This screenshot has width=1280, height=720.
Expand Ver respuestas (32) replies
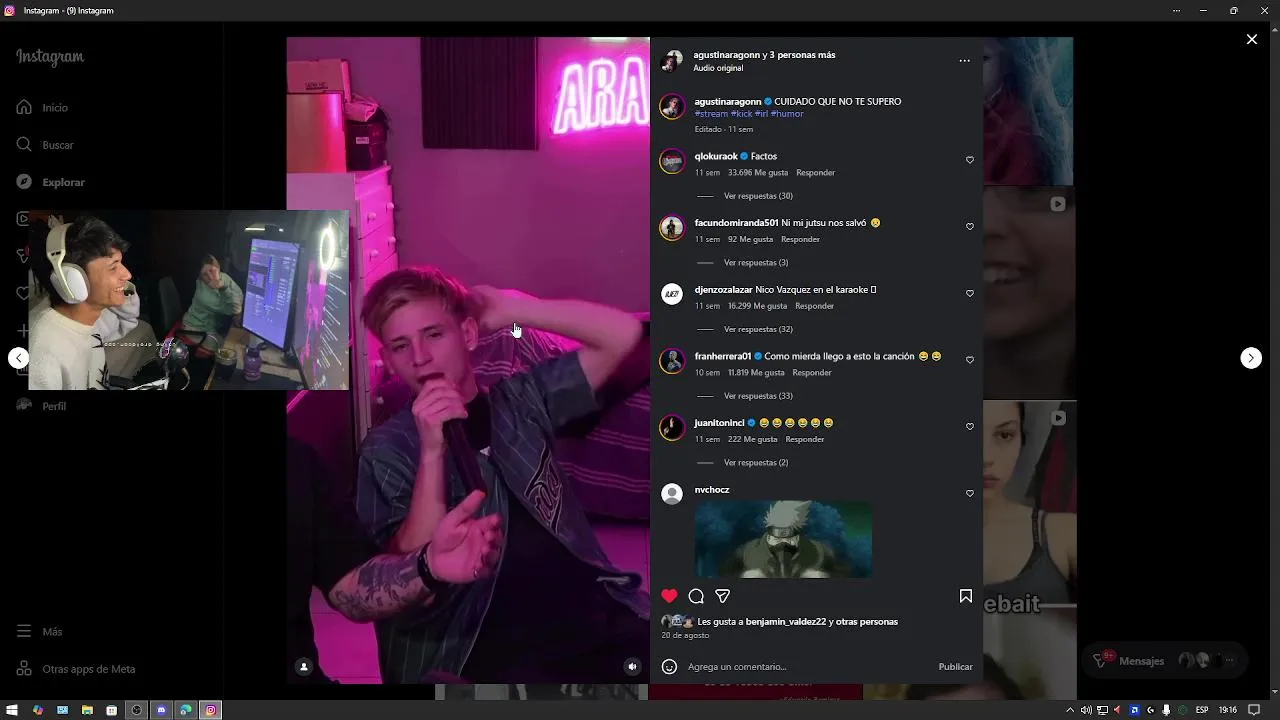tap(758, 329)
